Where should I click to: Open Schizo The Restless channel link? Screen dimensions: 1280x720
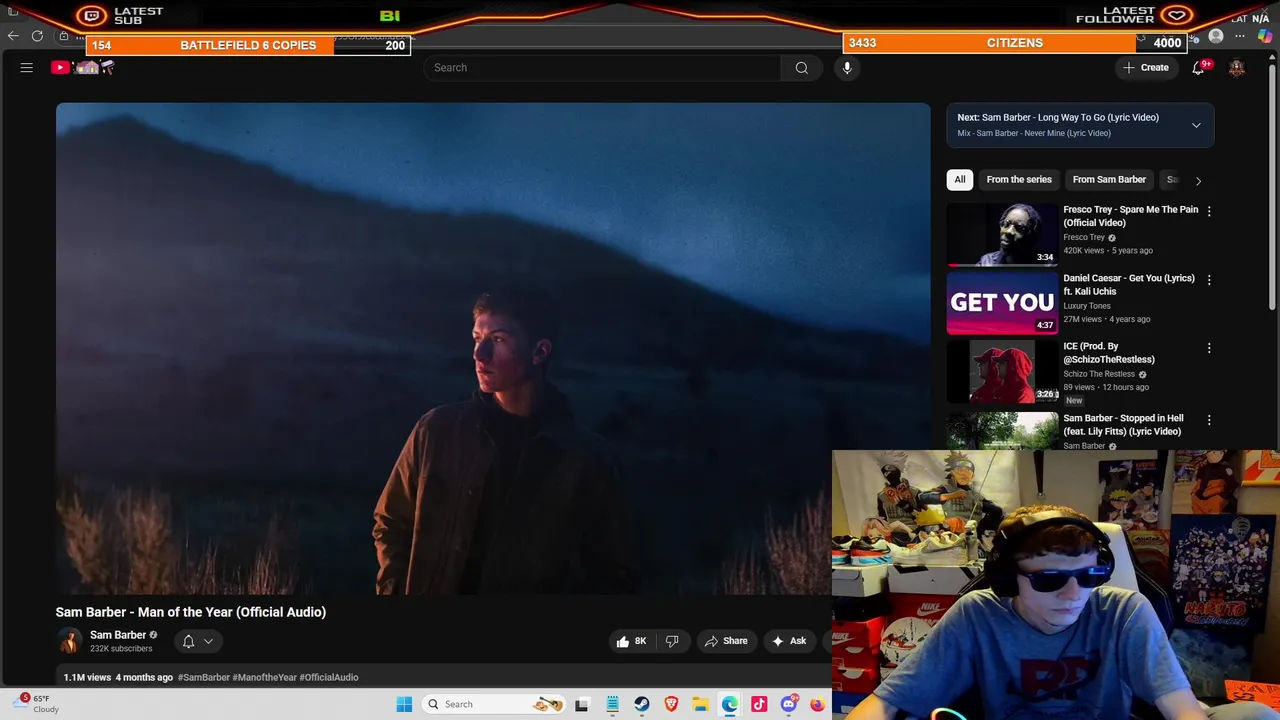[1099, 374]
